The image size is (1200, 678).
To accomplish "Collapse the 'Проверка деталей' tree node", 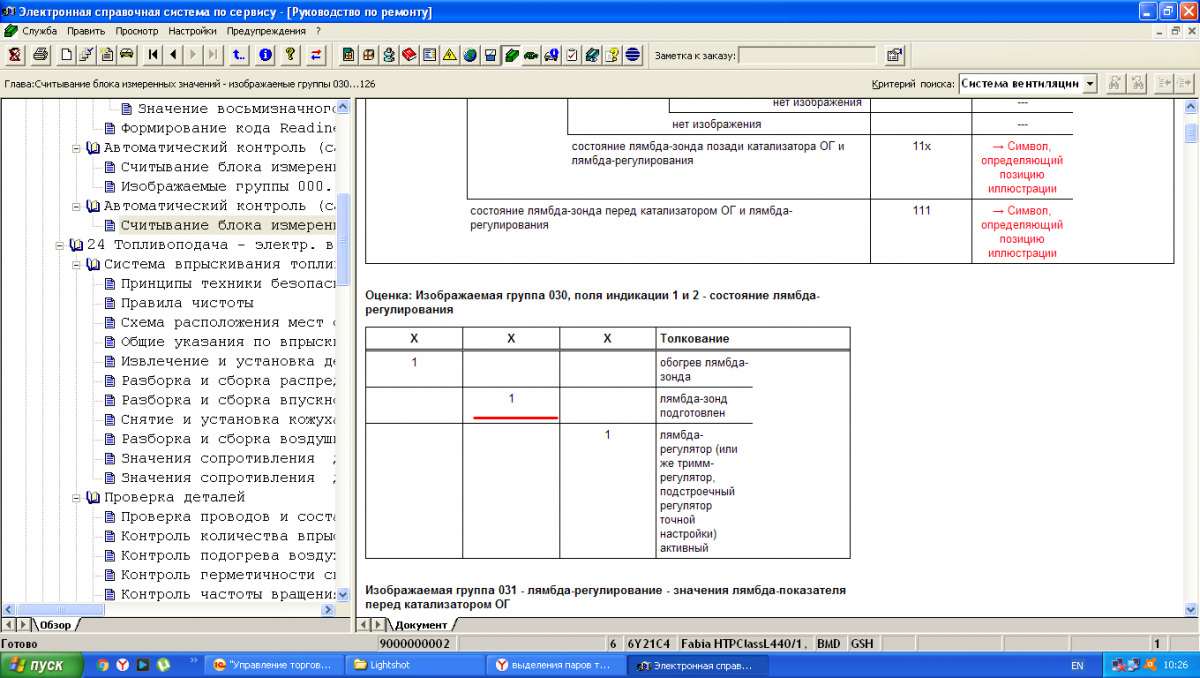I will tap(78, 497).
